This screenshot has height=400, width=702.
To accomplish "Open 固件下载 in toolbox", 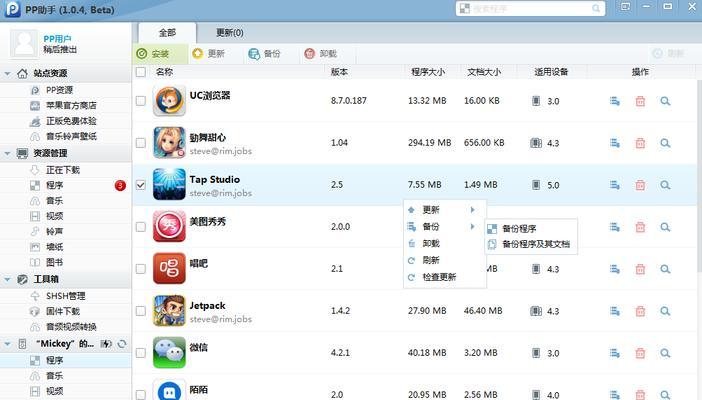I will (x=63, y=311).
